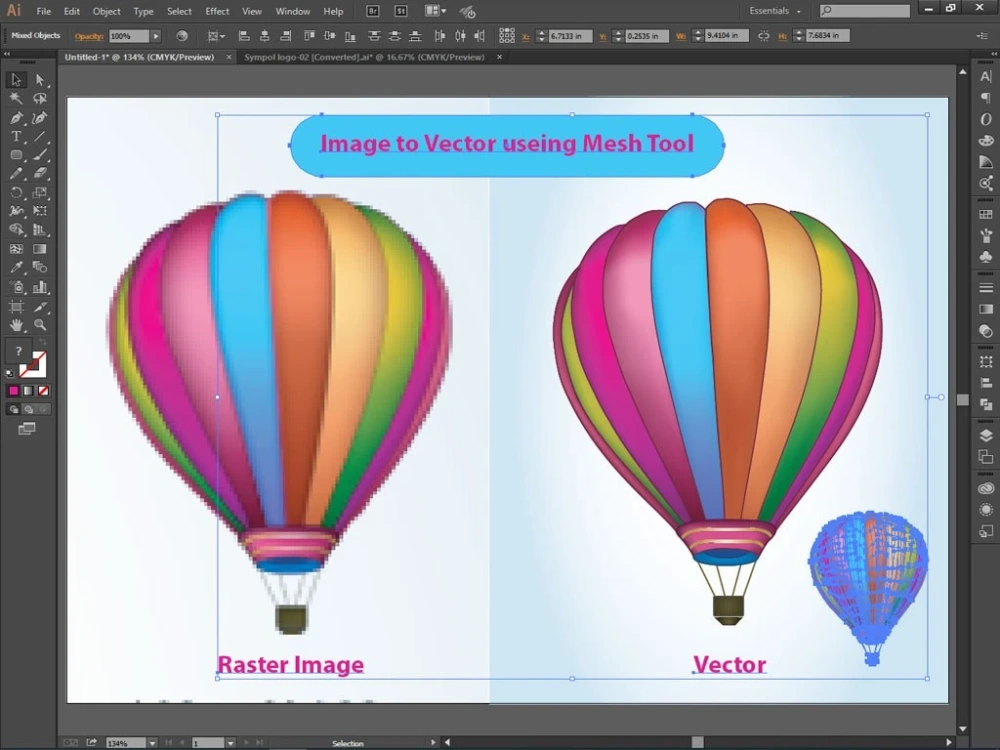The width and height of the screenshot is (1000, 750).
Task: Select the Eyedropper tool
Action: (x=16, y=267)
